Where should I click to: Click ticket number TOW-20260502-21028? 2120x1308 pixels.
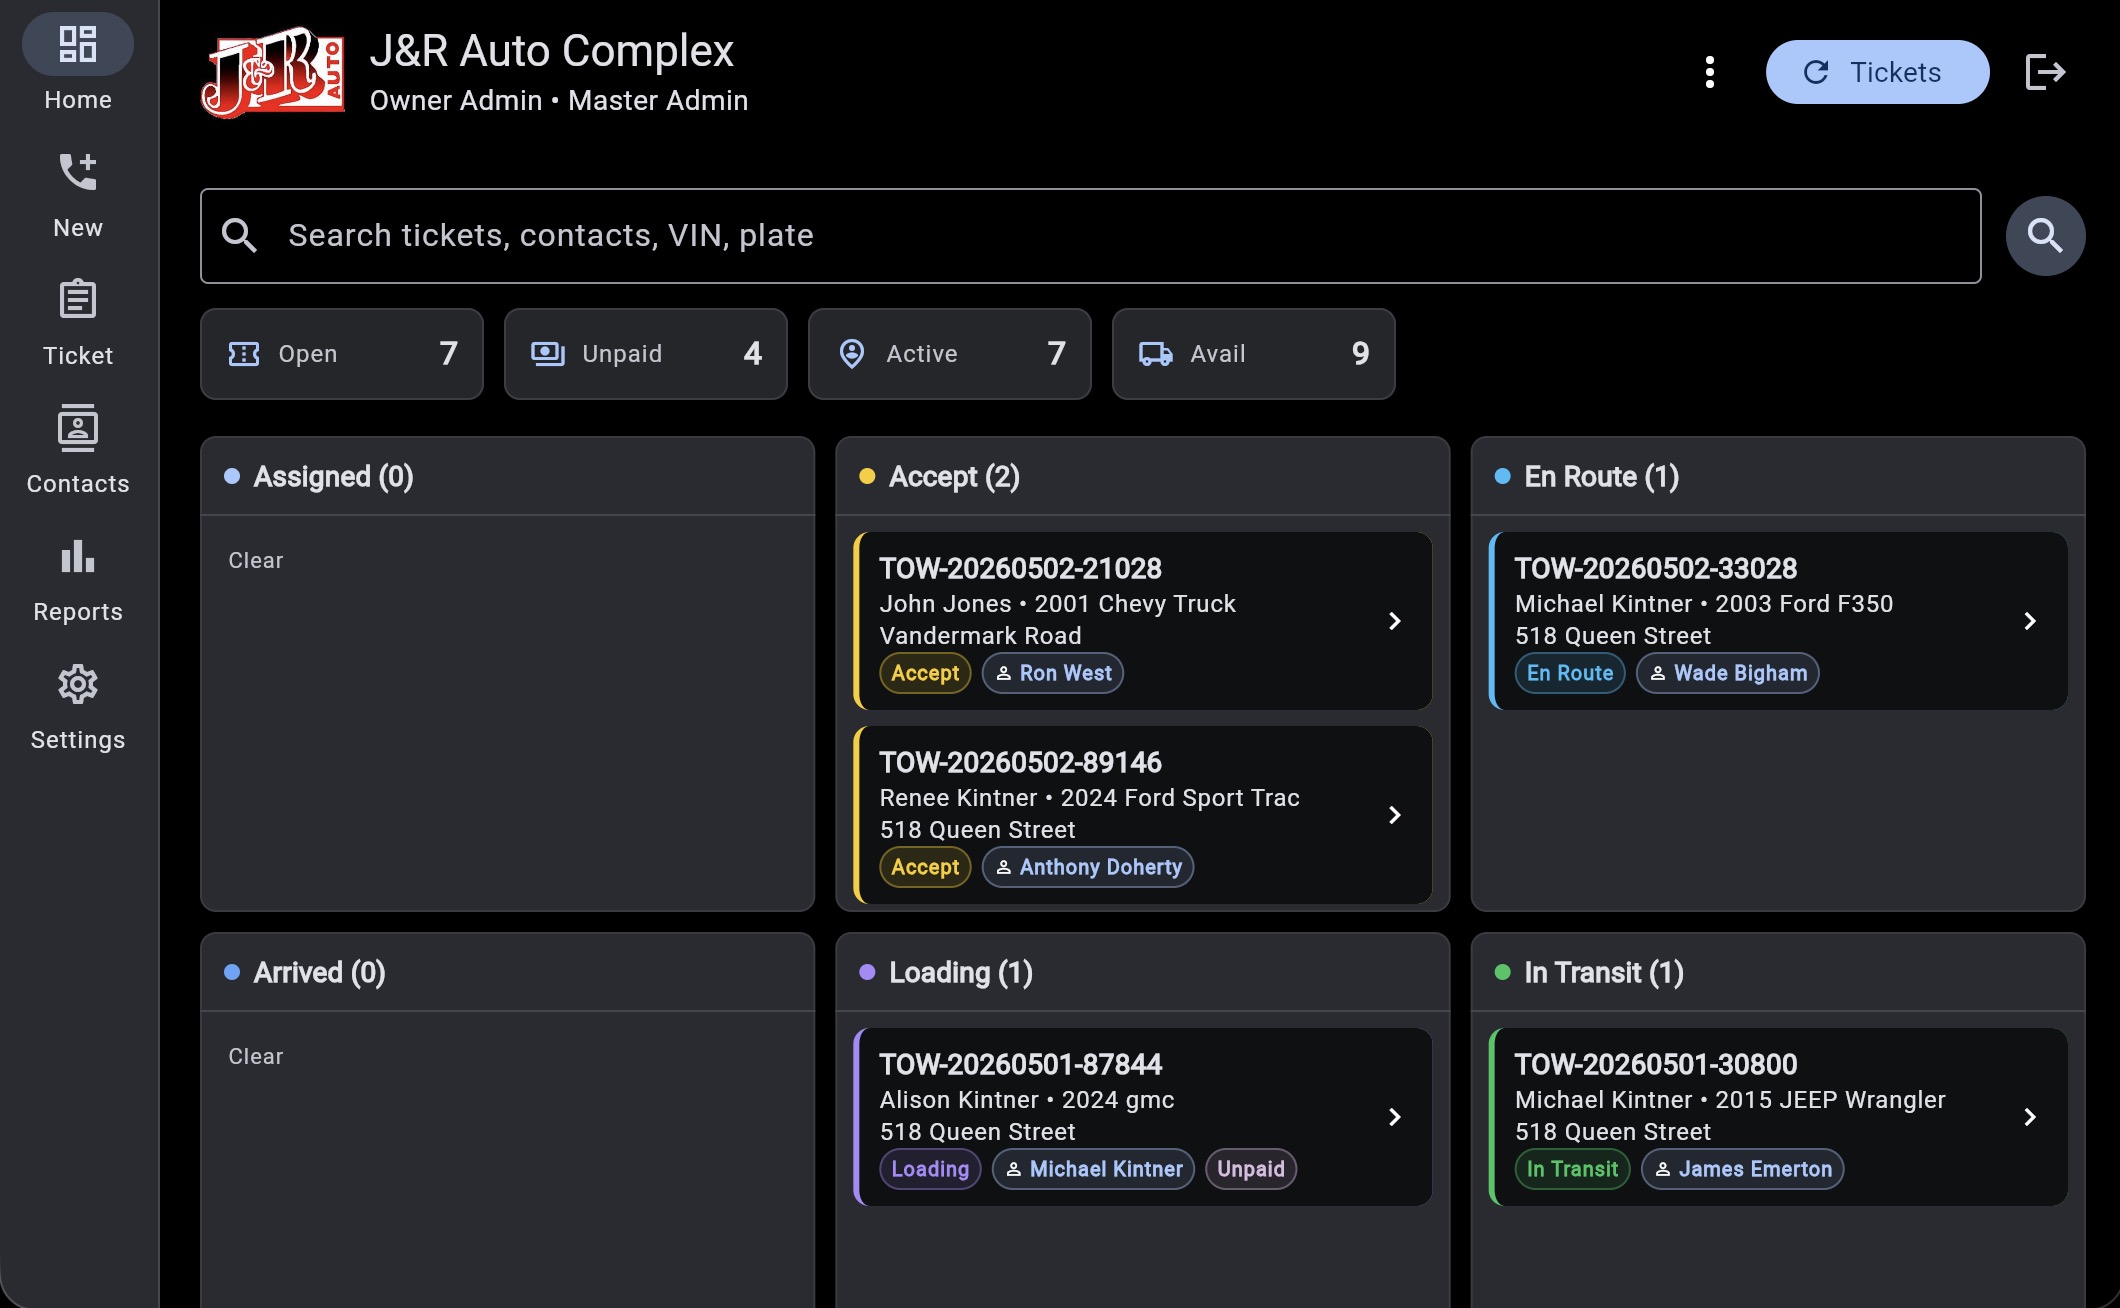[x=1020, y=569]
